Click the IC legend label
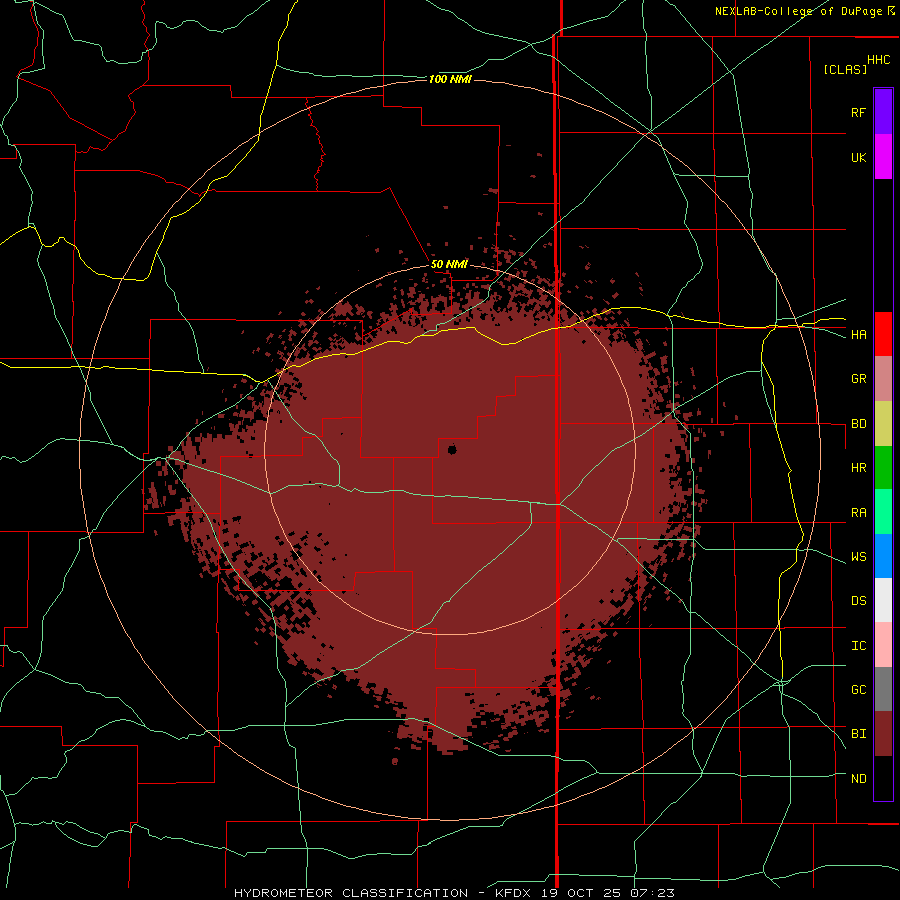The image size is (900, 900). pos(858,646)
